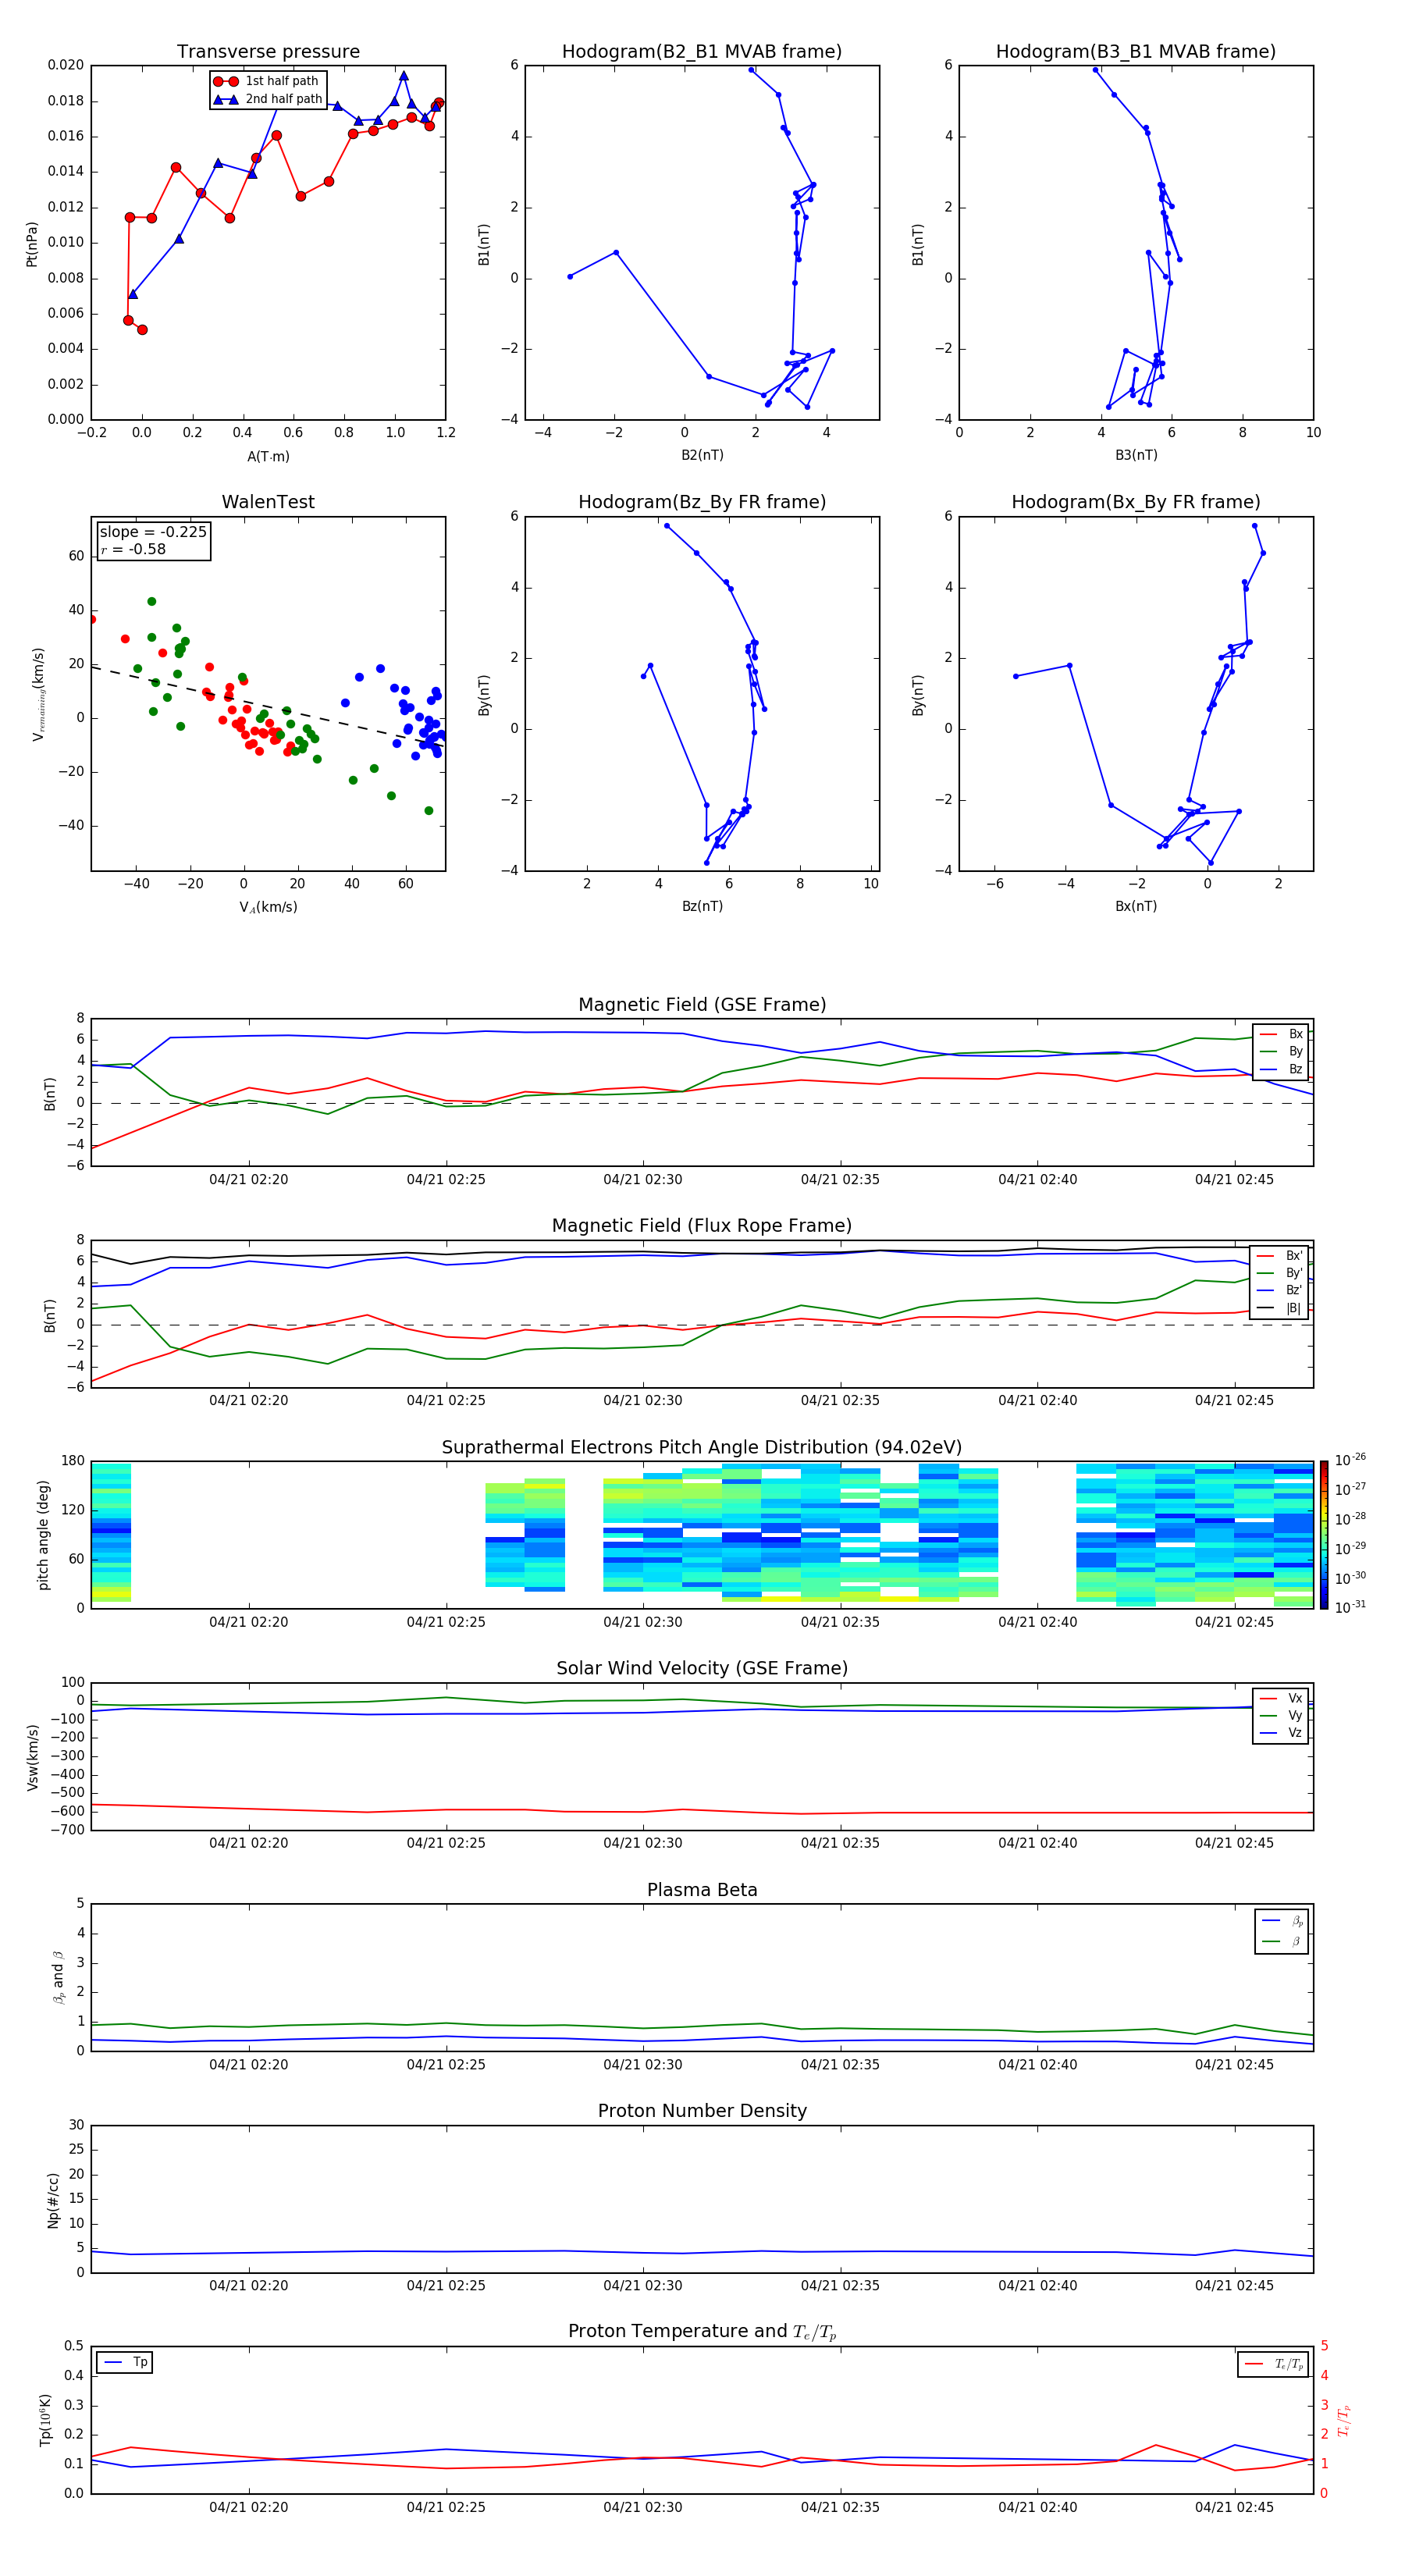The image size is (1405, 2576).
Task: Select the "Bz'" legend entry
Action: click(1279, 1290)
